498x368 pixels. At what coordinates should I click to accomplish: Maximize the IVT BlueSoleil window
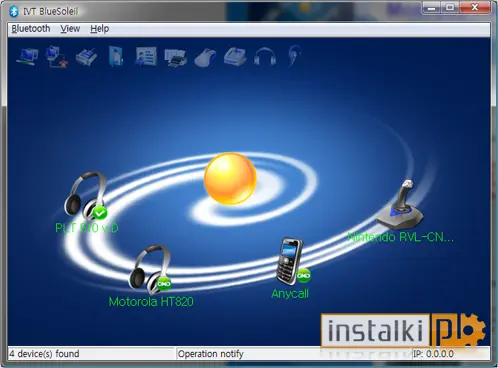[450, 8]
